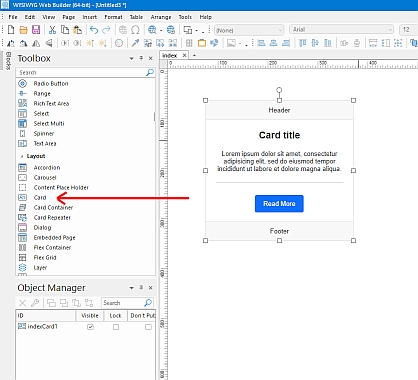Image resolution: width=418 pixels, height=380 pixels.
Task: Close the index page tab
Action: (x=184, y=55)
